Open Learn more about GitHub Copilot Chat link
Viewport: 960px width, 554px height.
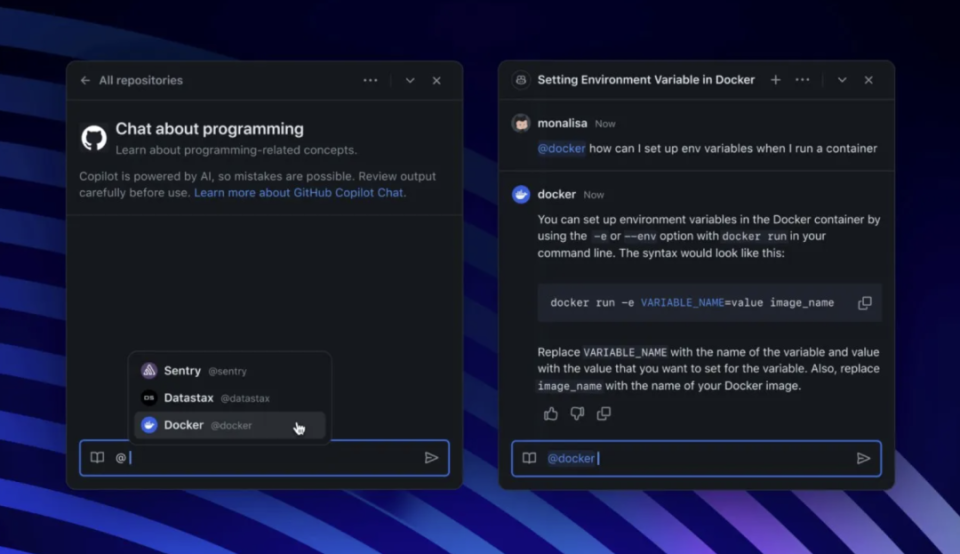(x=299, y=193)
